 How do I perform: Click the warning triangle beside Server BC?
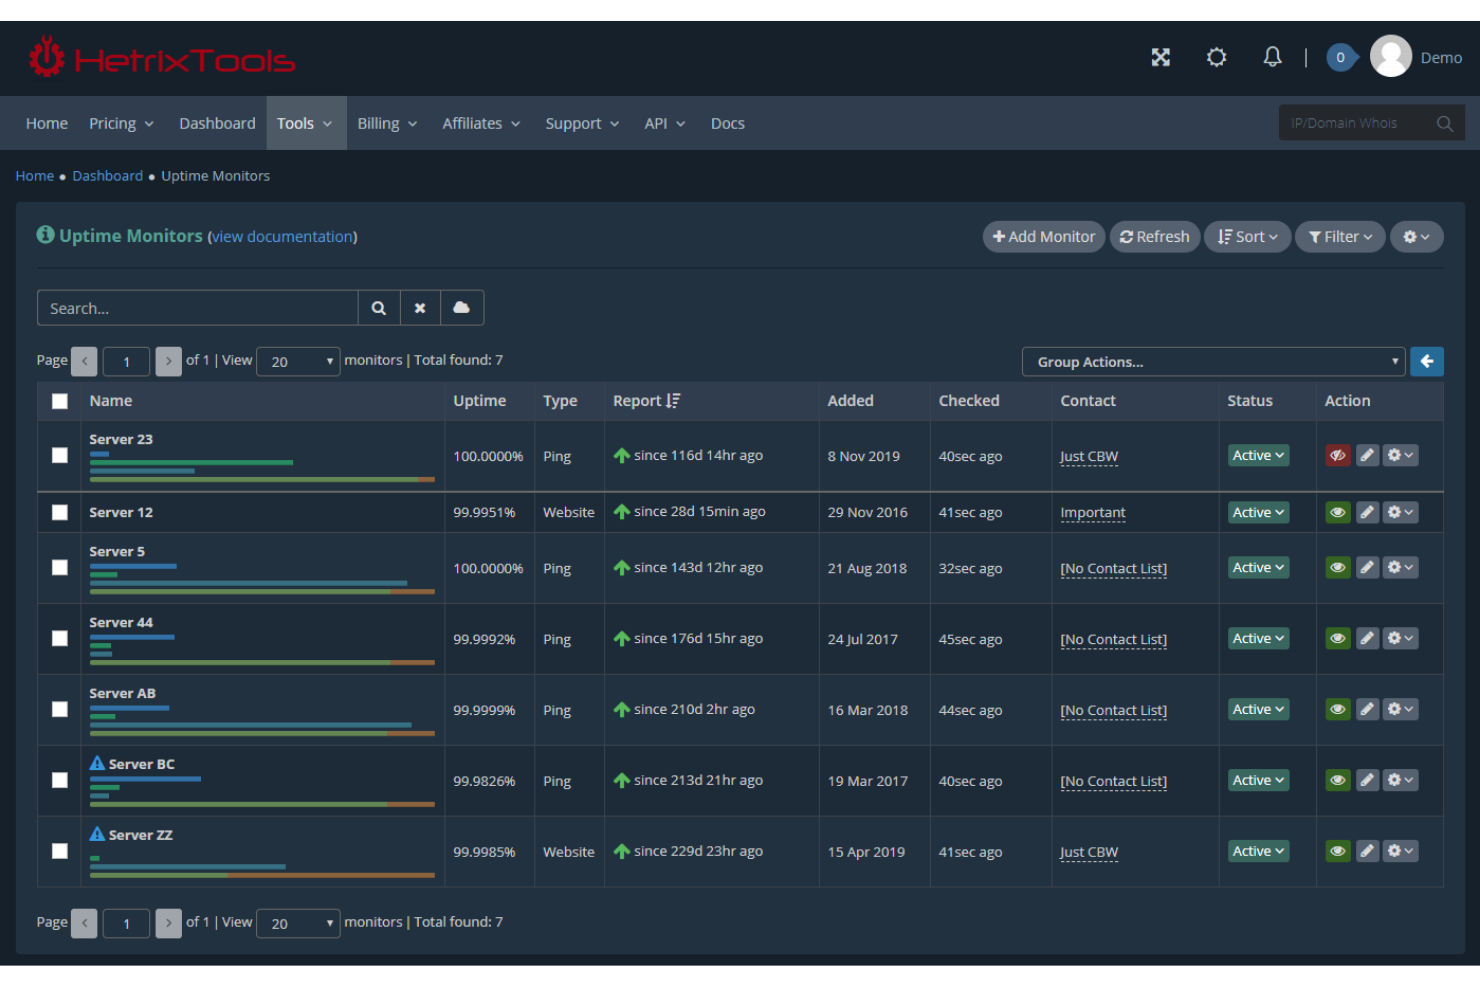[x=97, y=762]
